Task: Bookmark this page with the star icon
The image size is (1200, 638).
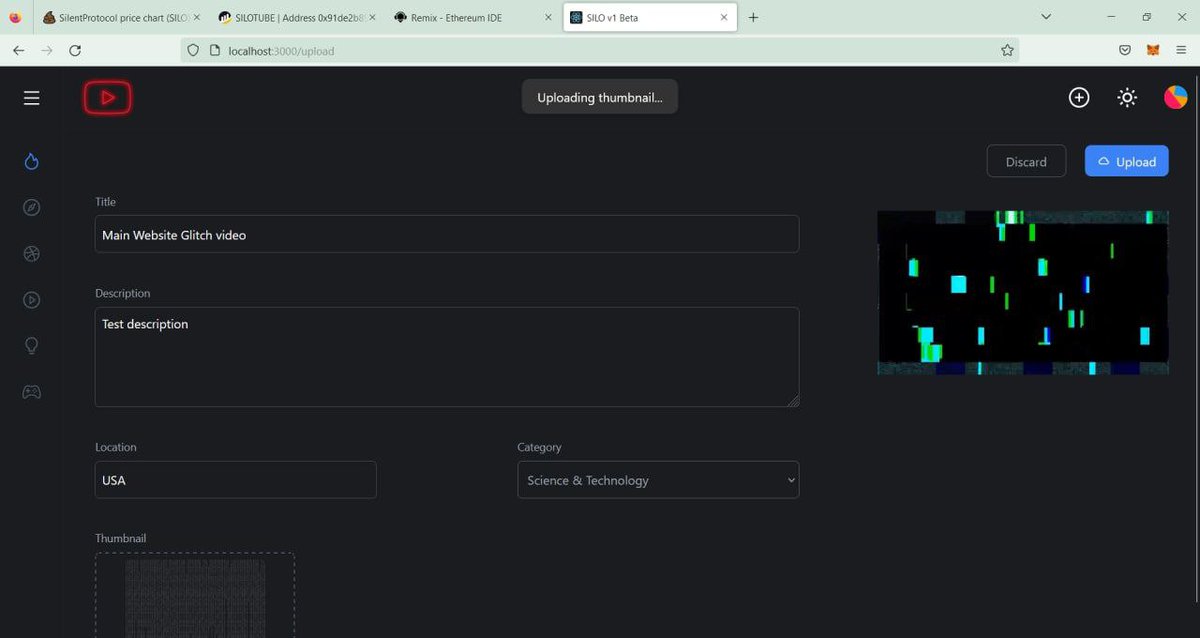Action: tap(1007, 50)
